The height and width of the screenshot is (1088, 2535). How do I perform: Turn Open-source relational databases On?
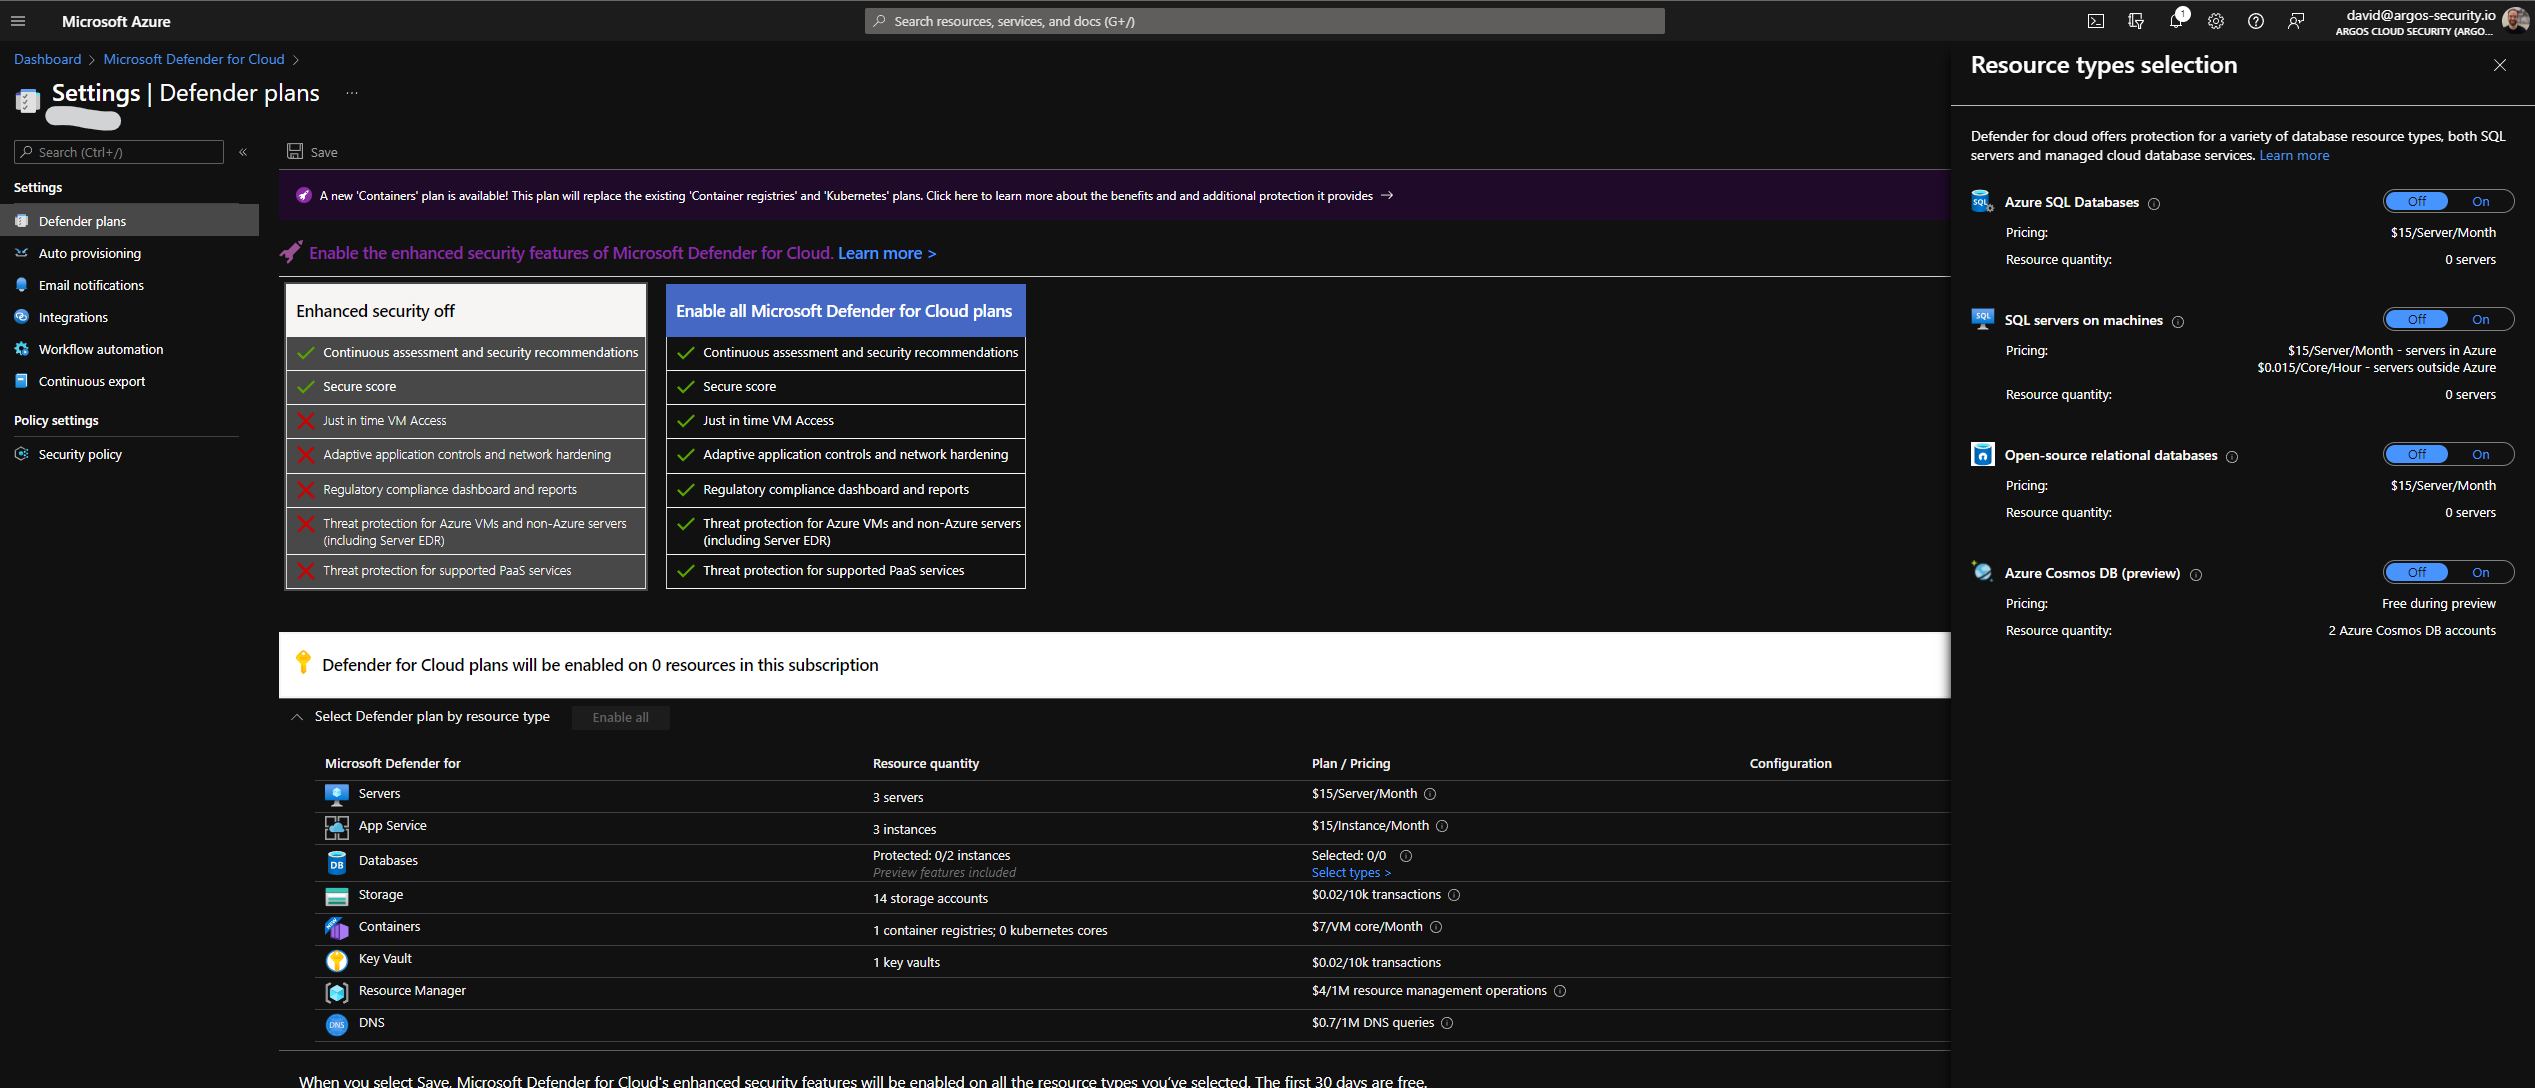pos(2480,454)
